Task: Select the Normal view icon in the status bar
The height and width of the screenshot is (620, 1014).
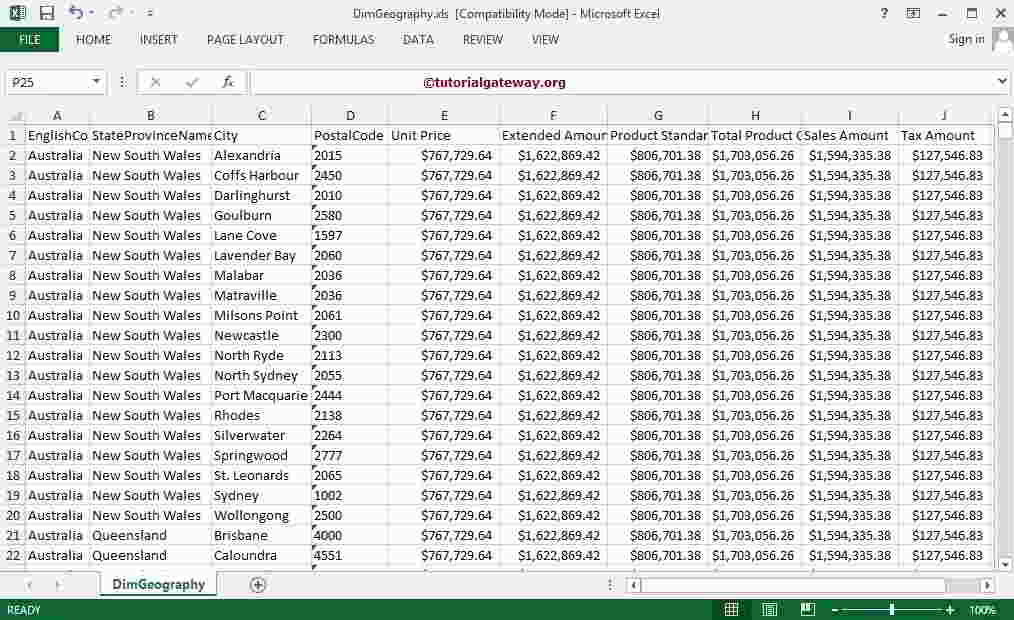Action: pyautogui.click(x=731, y=609)
